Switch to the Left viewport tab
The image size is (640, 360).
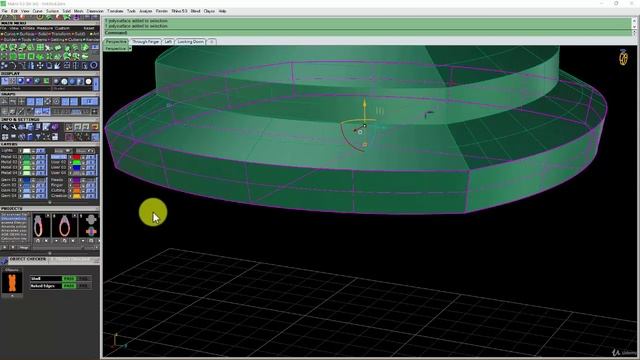click(x=168, y=42)
